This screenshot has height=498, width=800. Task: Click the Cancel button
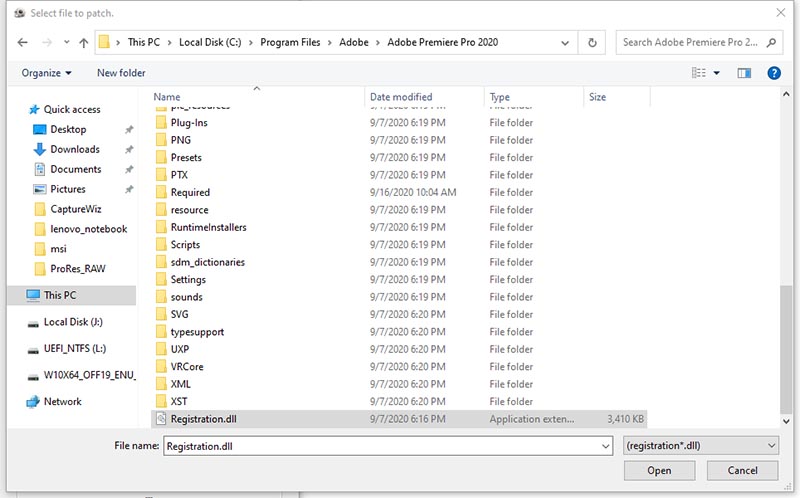click(x=742, y=470)
